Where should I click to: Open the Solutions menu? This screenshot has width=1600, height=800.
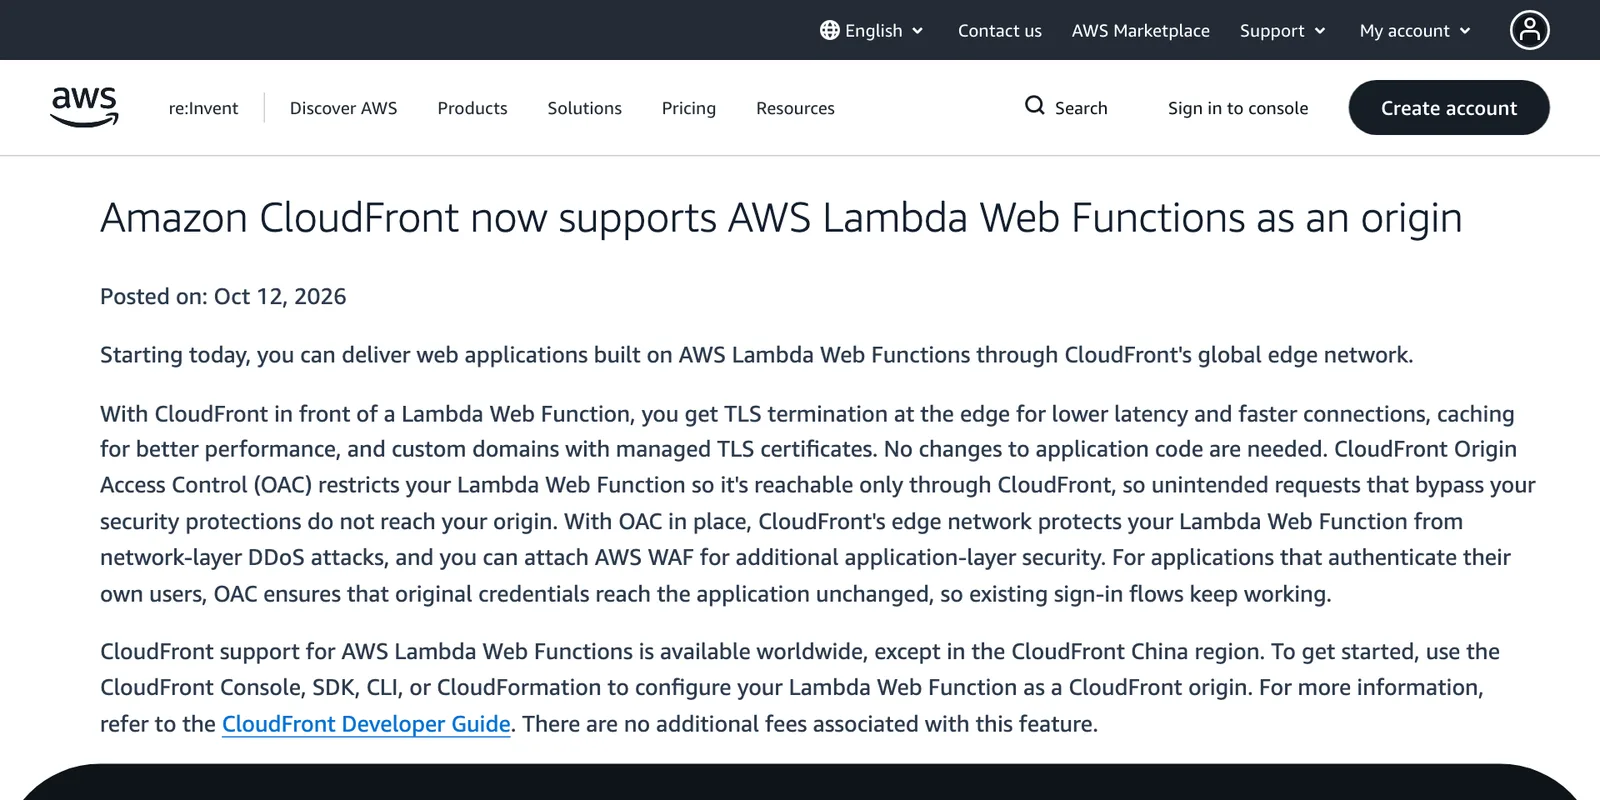pyautogui.click(x=584, y=108)
